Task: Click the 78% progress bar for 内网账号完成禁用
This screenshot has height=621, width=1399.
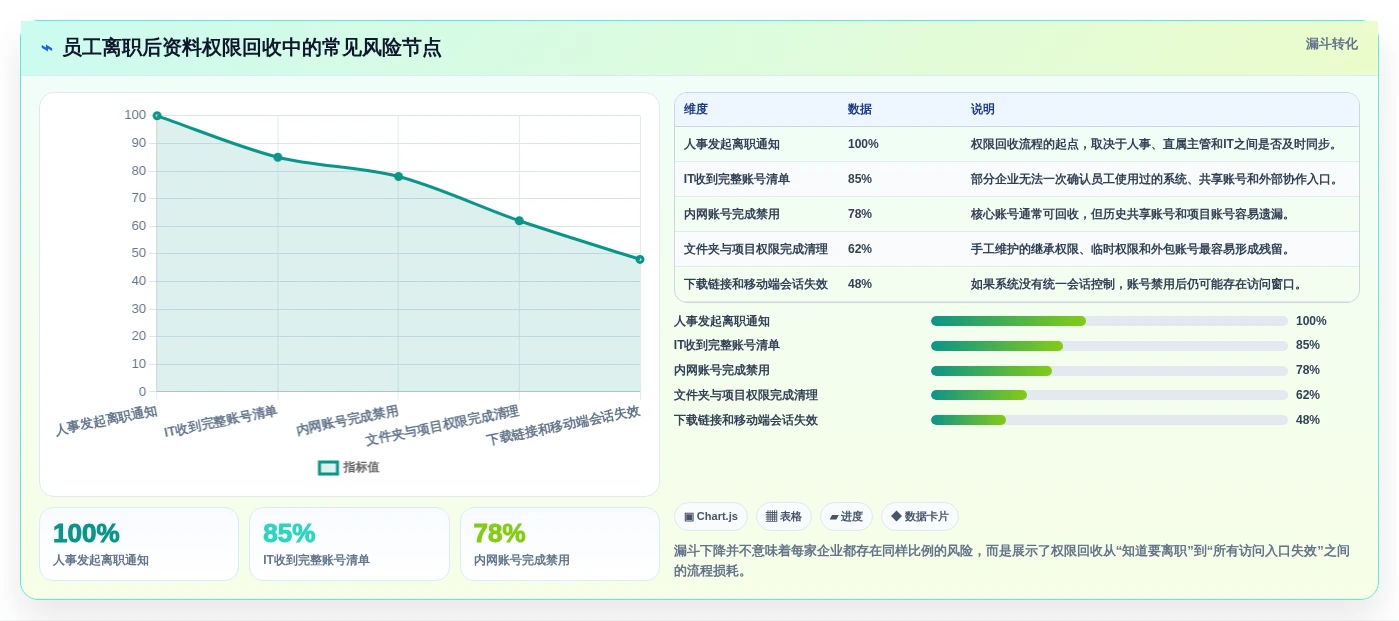Action: point(1109,371)
